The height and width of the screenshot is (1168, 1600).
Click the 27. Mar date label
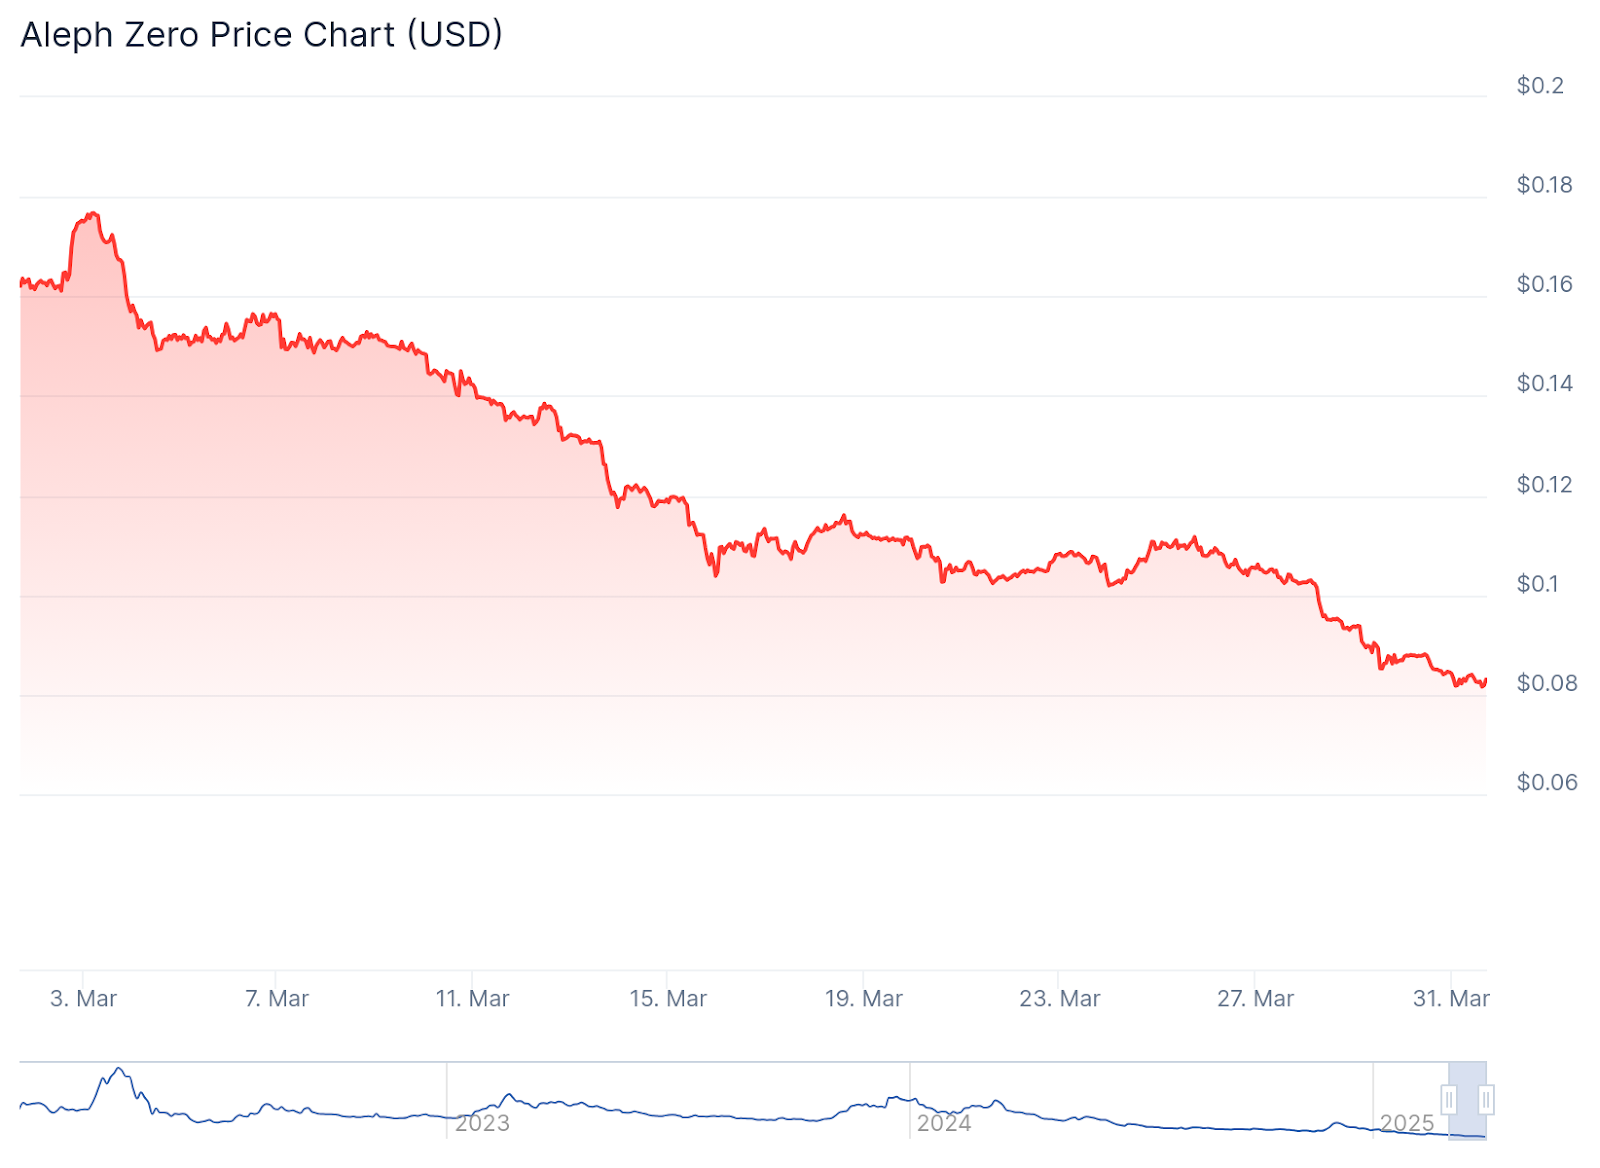coord(1255,998)
